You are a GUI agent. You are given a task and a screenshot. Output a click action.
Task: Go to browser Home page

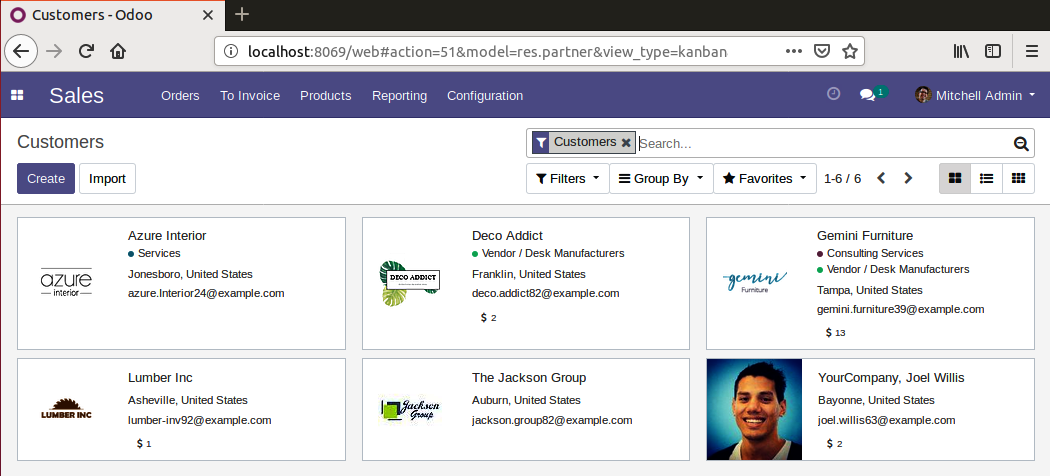118,51
